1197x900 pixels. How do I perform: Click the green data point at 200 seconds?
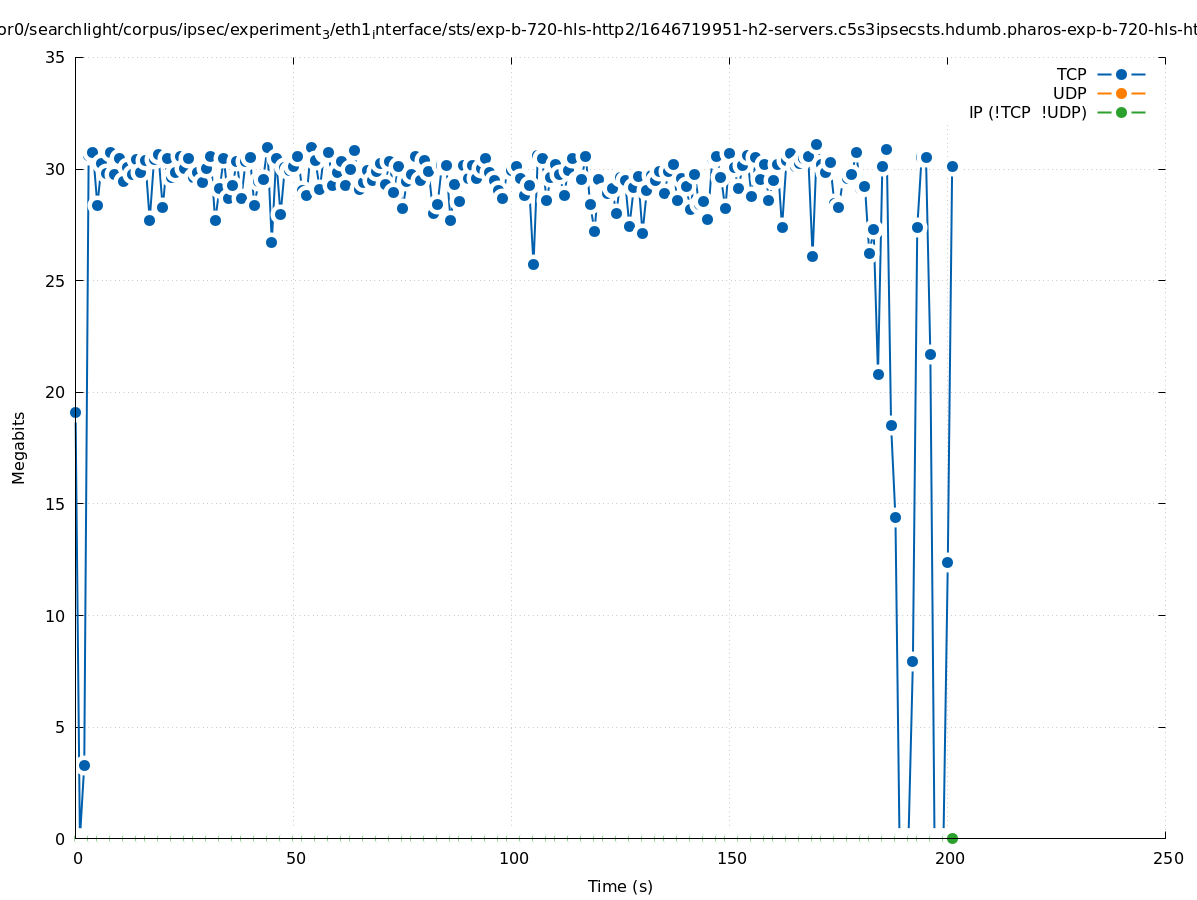[x=952, y=838]
